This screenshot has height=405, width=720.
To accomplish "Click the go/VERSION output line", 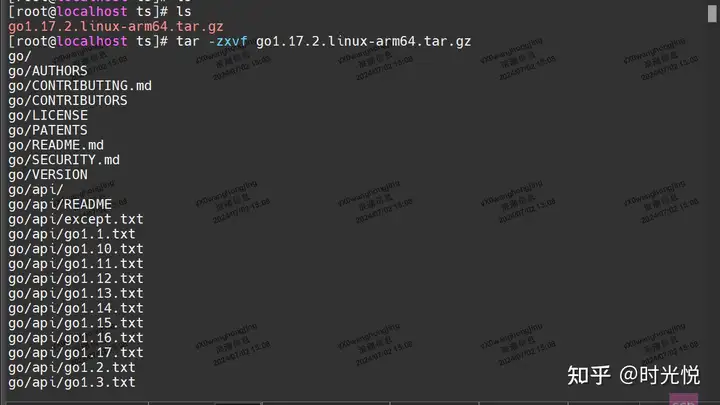I will pos(48,175).
